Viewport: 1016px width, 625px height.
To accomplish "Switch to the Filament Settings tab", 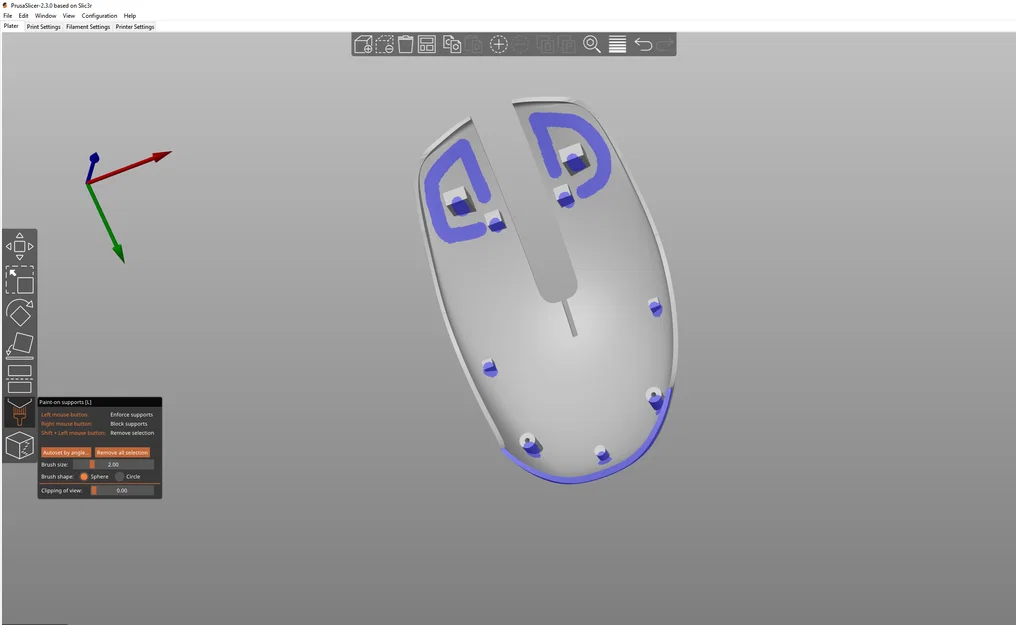I will 88,26.
